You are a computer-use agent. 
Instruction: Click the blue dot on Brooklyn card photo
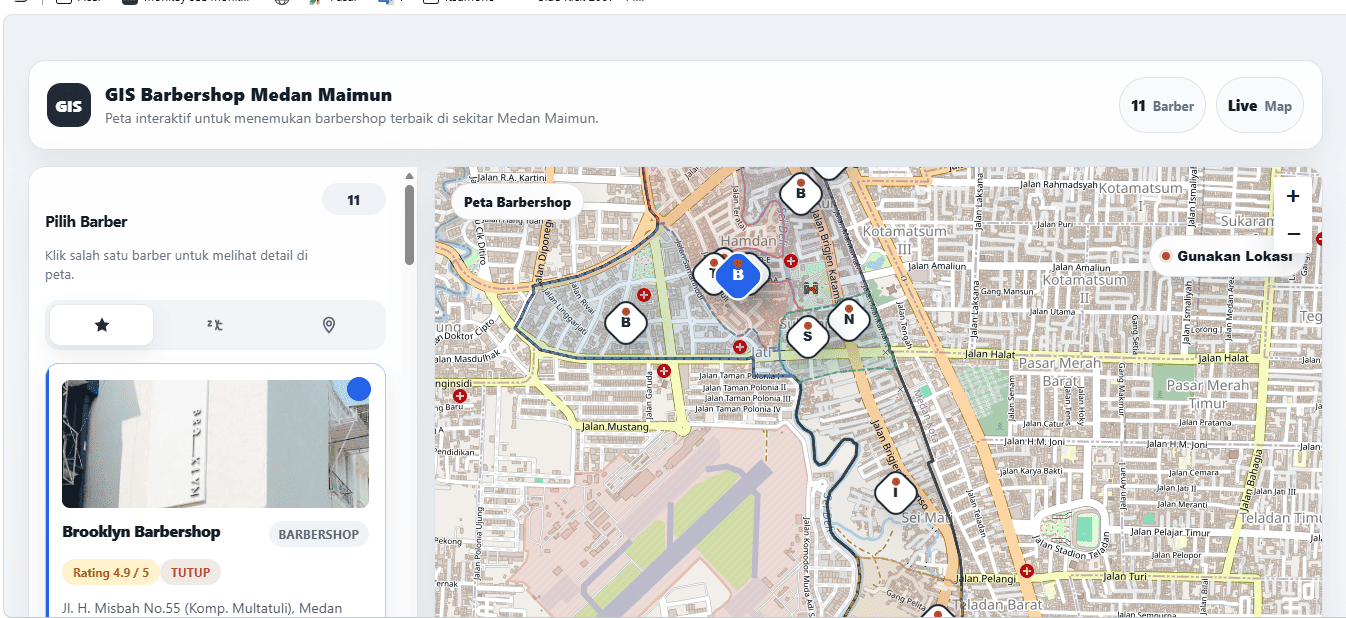[x=359, y=389]
